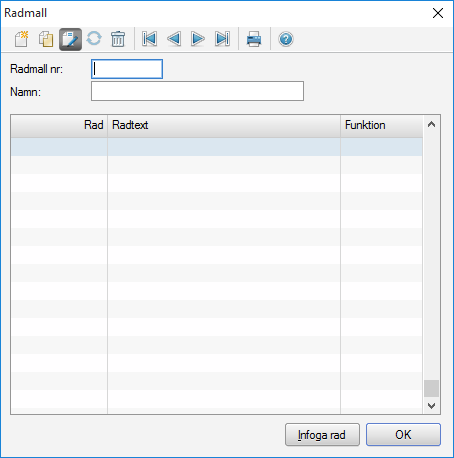Viewport: 454px width, 458px height.
Task: Select the Rad column header
Action: (x=59, y=126)
